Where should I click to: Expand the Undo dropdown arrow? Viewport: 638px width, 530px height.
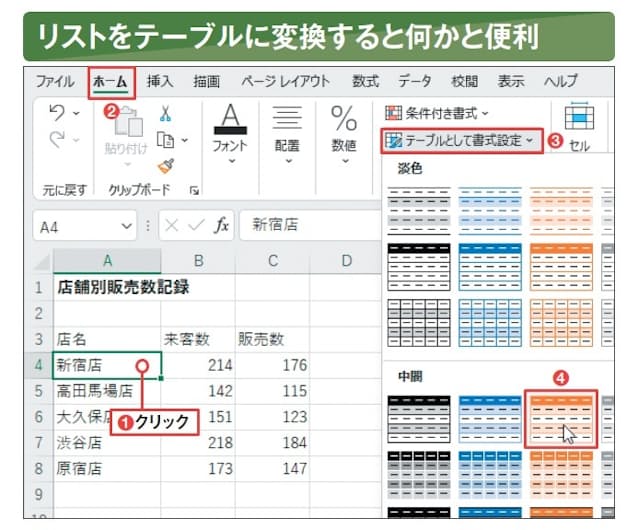[76, 113]
